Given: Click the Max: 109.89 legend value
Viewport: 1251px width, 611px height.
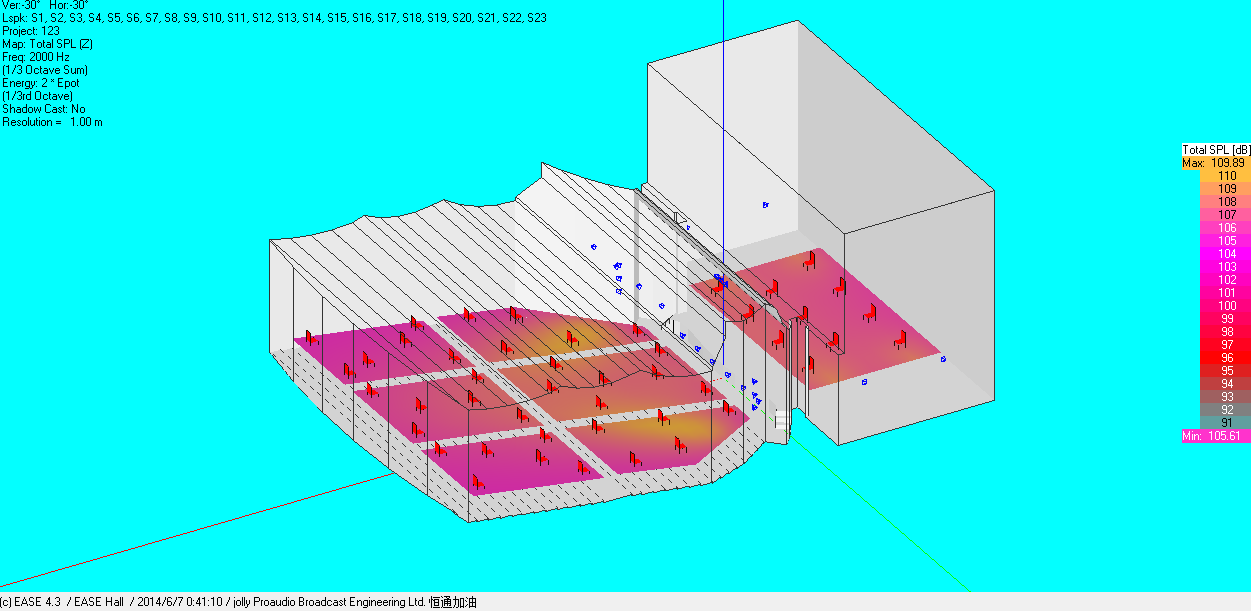Looking at the screenshot, I should pos(1215,162).
